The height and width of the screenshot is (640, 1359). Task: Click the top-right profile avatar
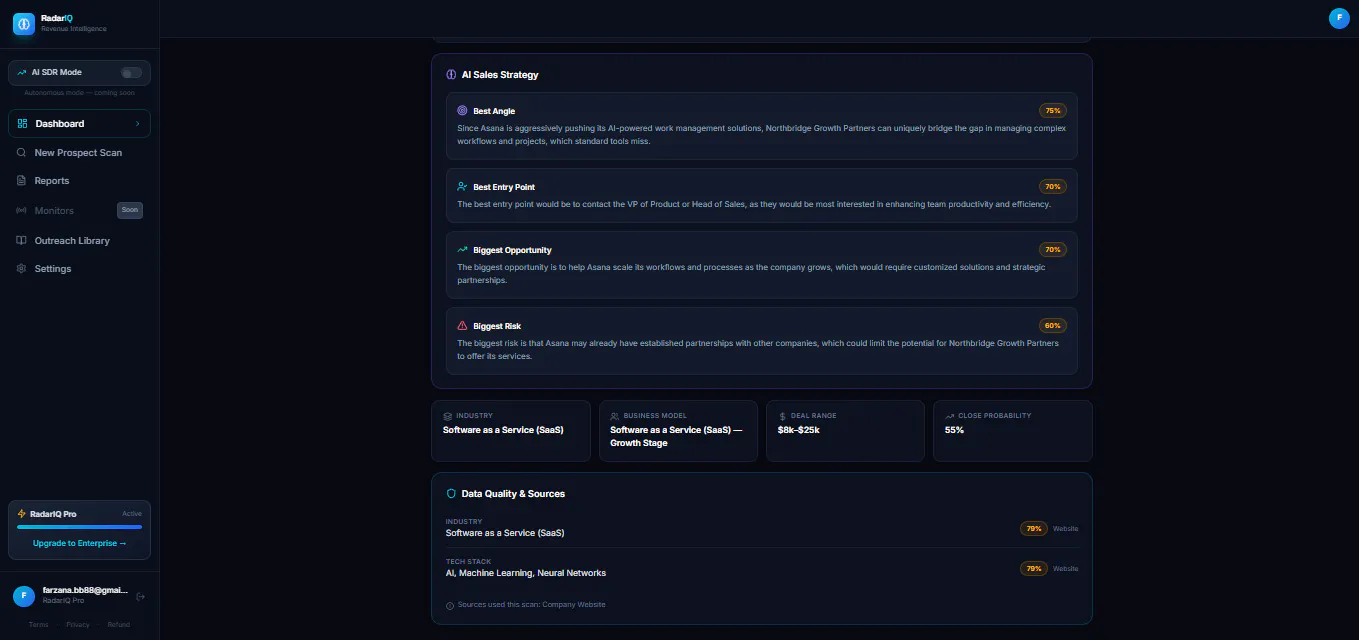click(1339, 18)
